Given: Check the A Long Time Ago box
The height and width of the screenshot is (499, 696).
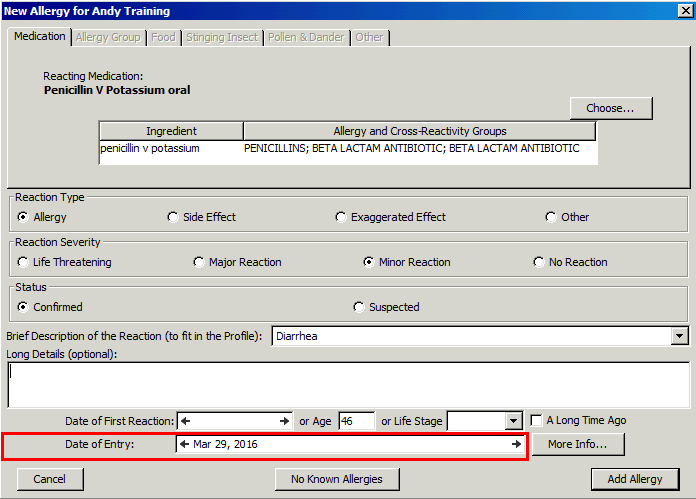Looking at the screenshot, I should (537, 421).
